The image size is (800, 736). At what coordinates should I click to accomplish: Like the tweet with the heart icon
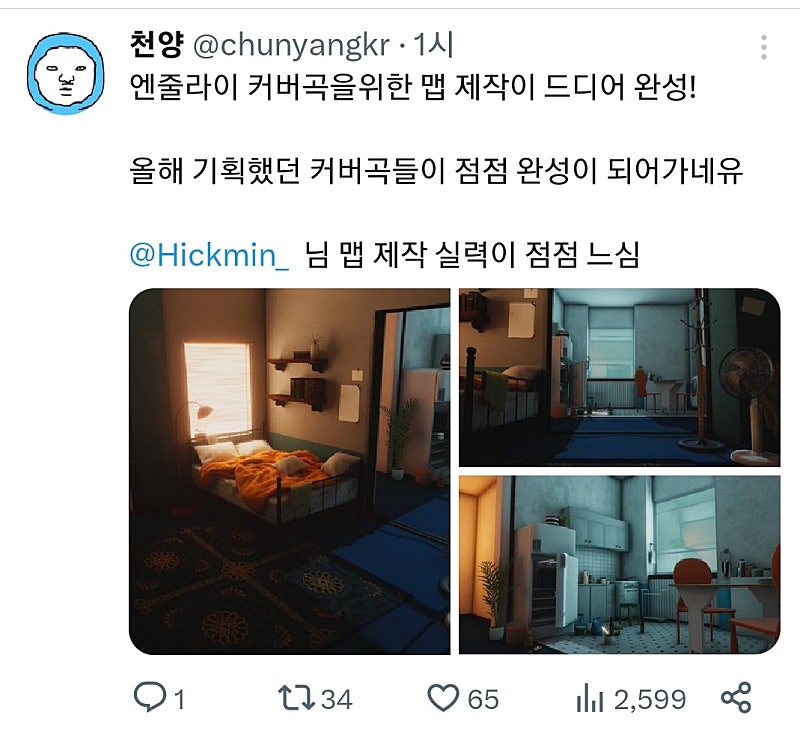[442, 698]
